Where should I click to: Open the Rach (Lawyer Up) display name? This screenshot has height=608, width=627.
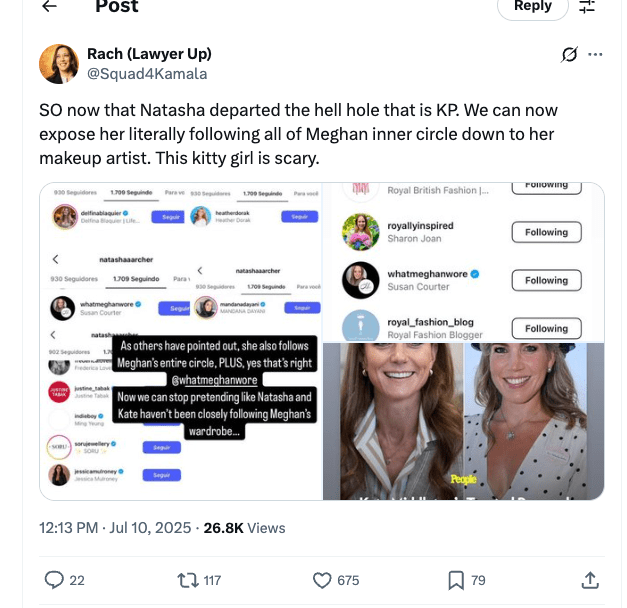149,54
